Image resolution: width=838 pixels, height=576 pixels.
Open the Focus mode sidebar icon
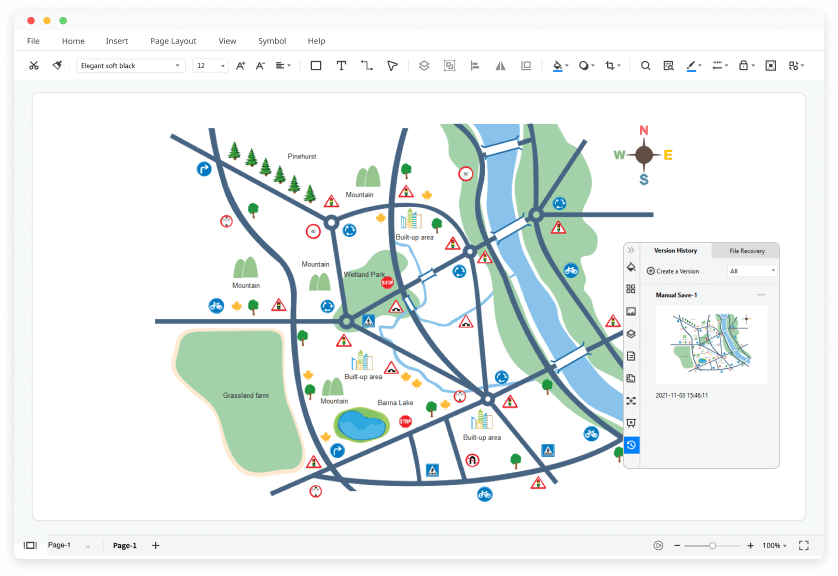coord(631,401)
